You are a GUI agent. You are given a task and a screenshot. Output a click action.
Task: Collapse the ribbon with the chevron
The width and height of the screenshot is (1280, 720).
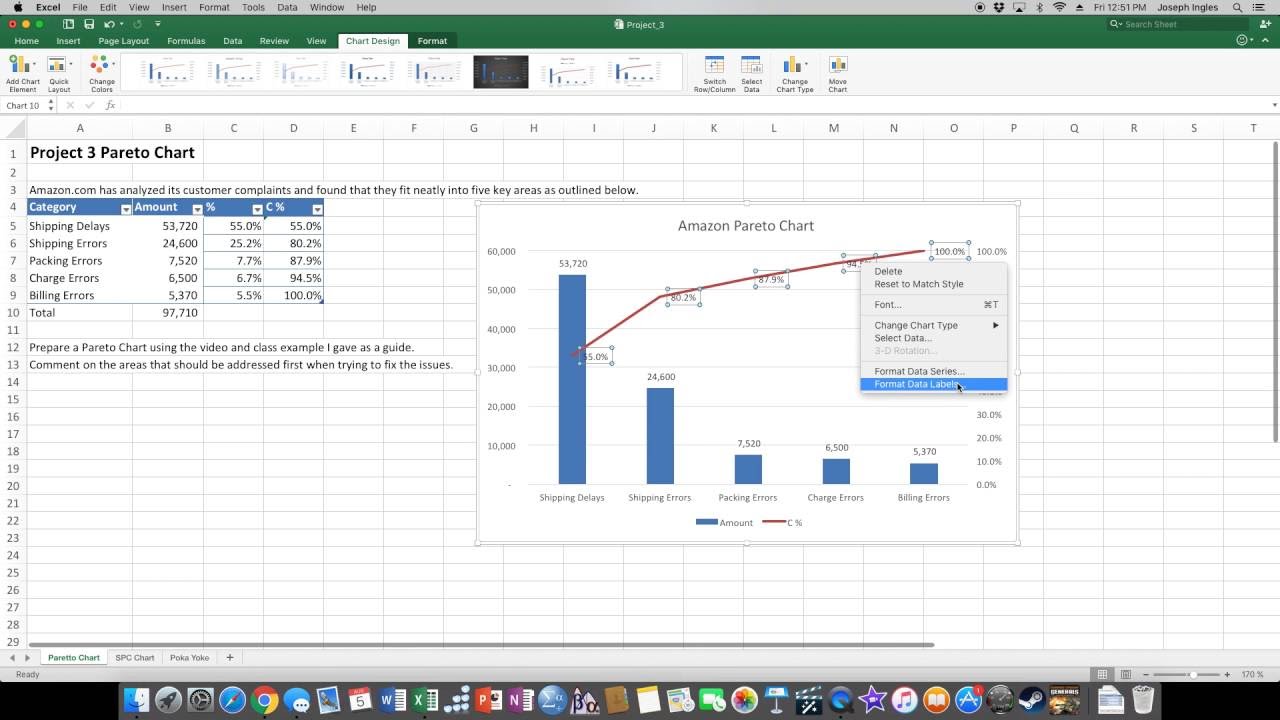[1266, 41]
